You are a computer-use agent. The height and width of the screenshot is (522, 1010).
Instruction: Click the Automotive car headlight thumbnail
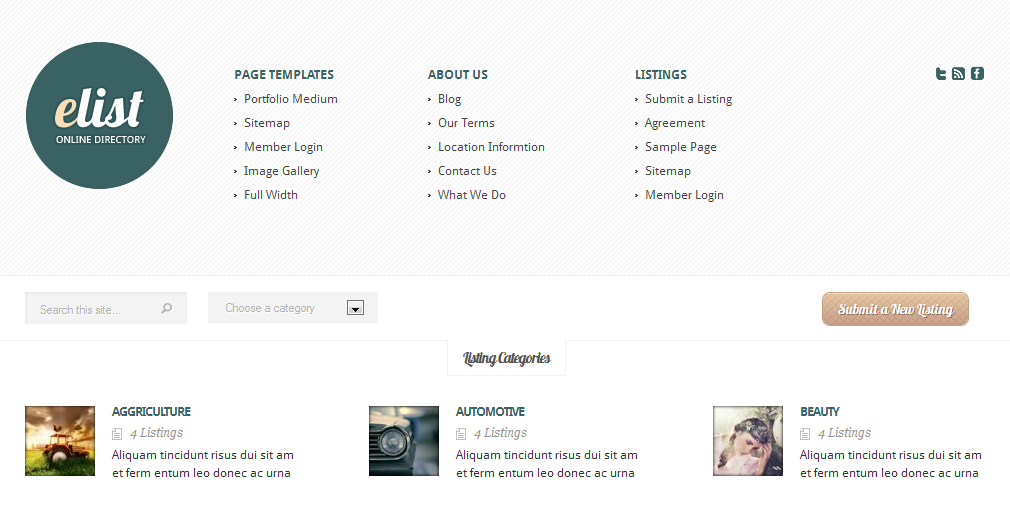tap(404, 441)
